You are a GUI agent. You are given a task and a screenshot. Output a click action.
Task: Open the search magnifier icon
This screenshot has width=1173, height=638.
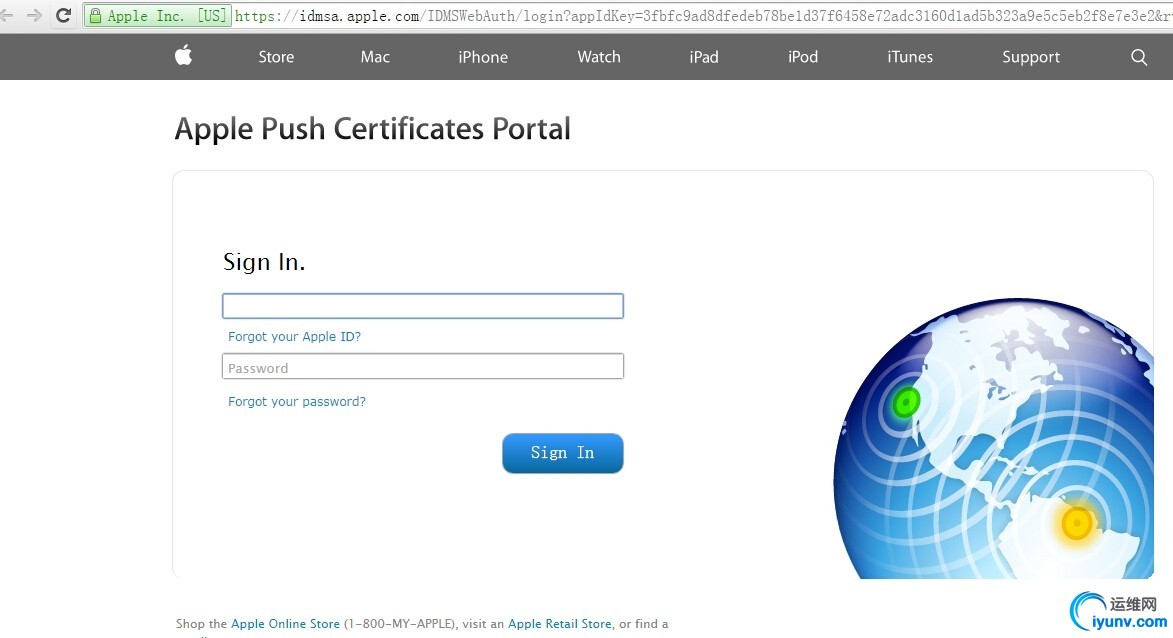[x=1139, y=57]
